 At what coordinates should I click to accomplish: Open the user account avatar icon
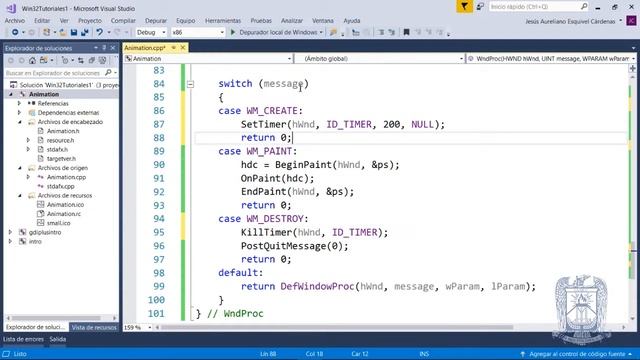(x=631, y=20)
